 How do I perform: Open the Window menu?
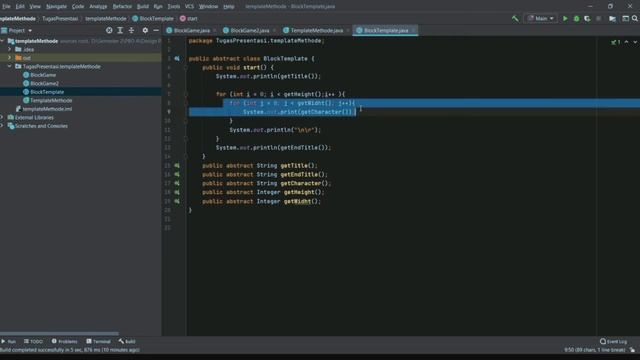point(208,7)
